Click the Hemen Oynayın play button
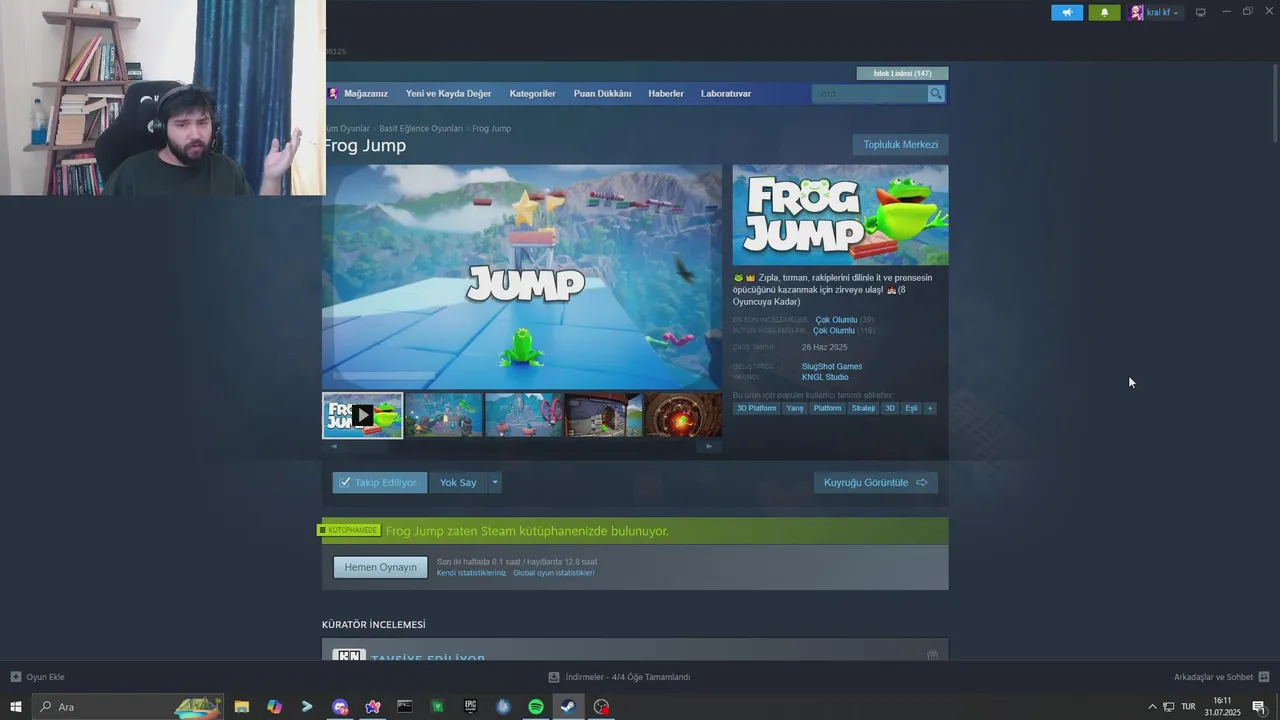This screenshot has width=1280, height=720. tap(380, 567)
